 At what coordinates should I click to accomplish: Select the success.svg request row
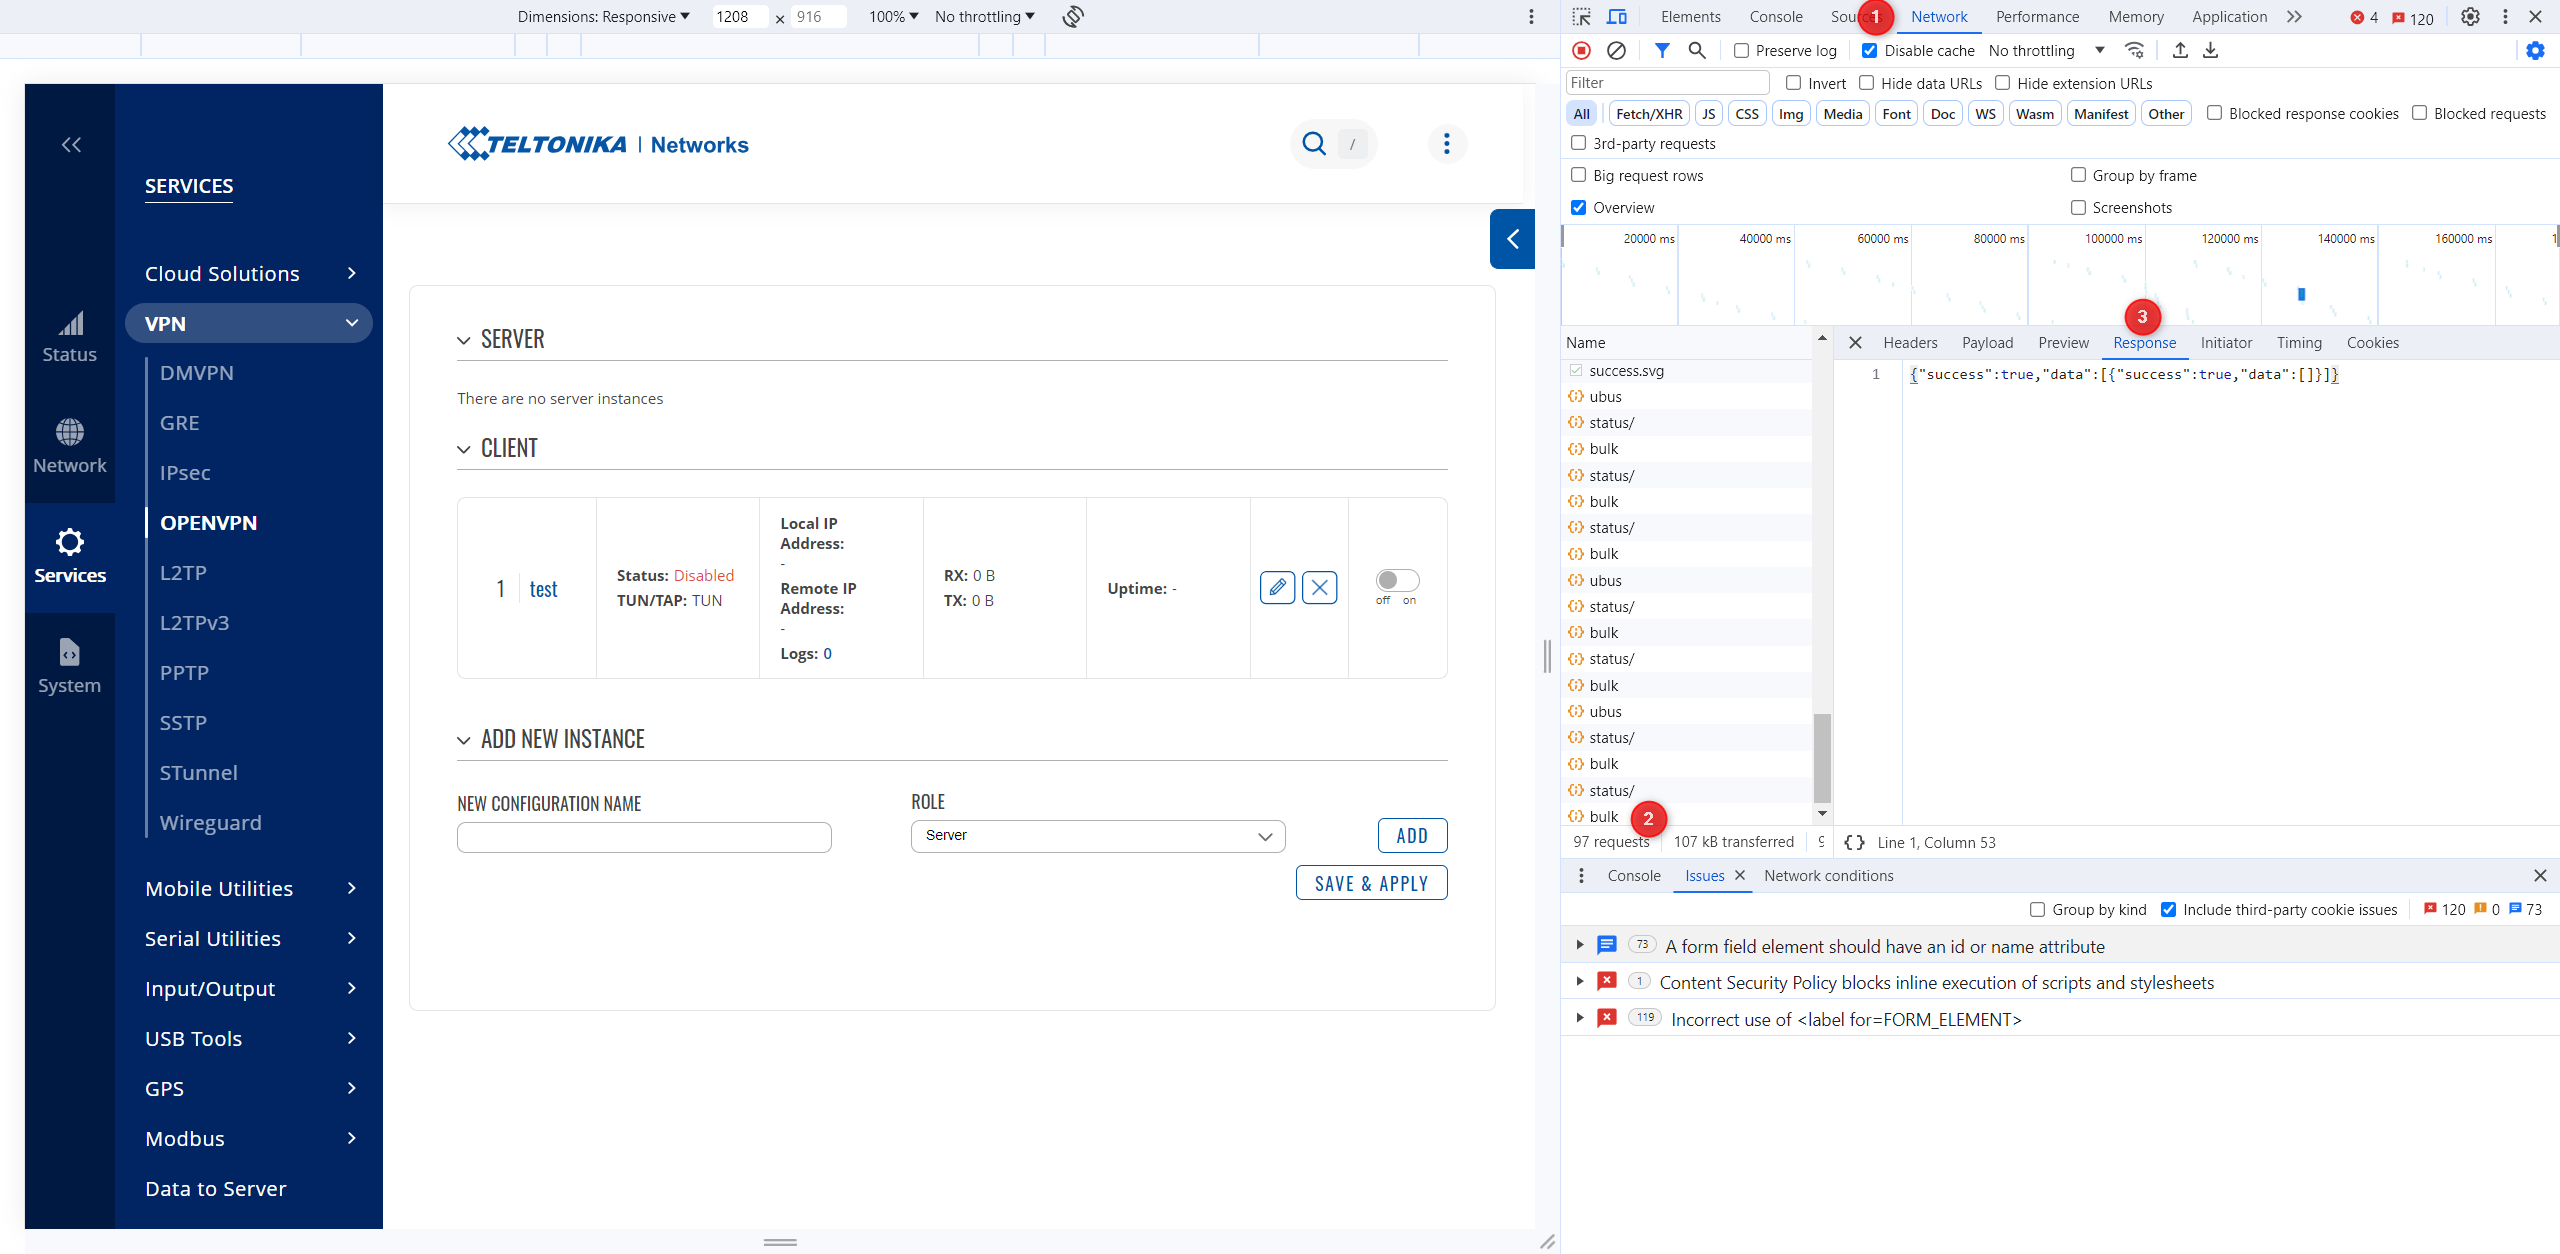(x=1688, y=371)
